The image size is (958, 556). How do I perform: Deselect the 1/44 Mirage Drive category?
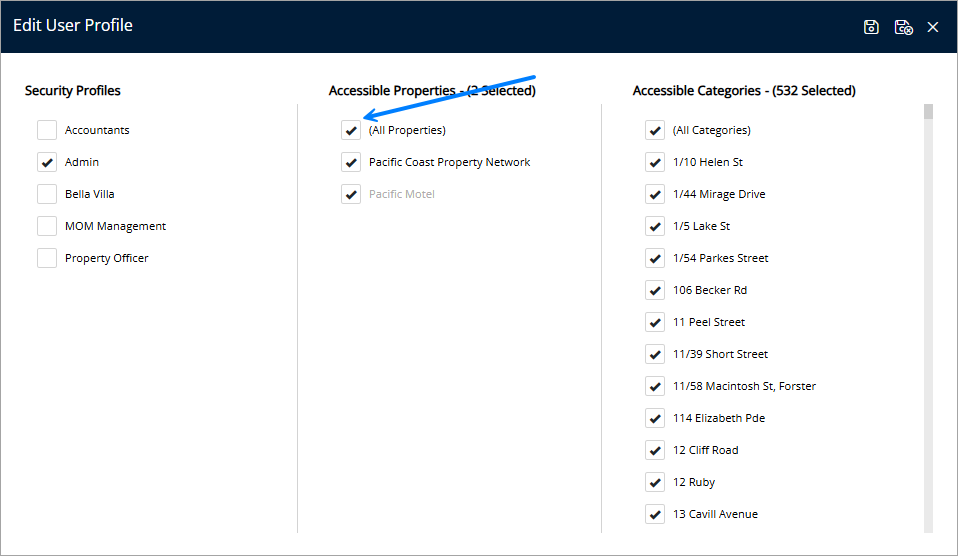655,194
